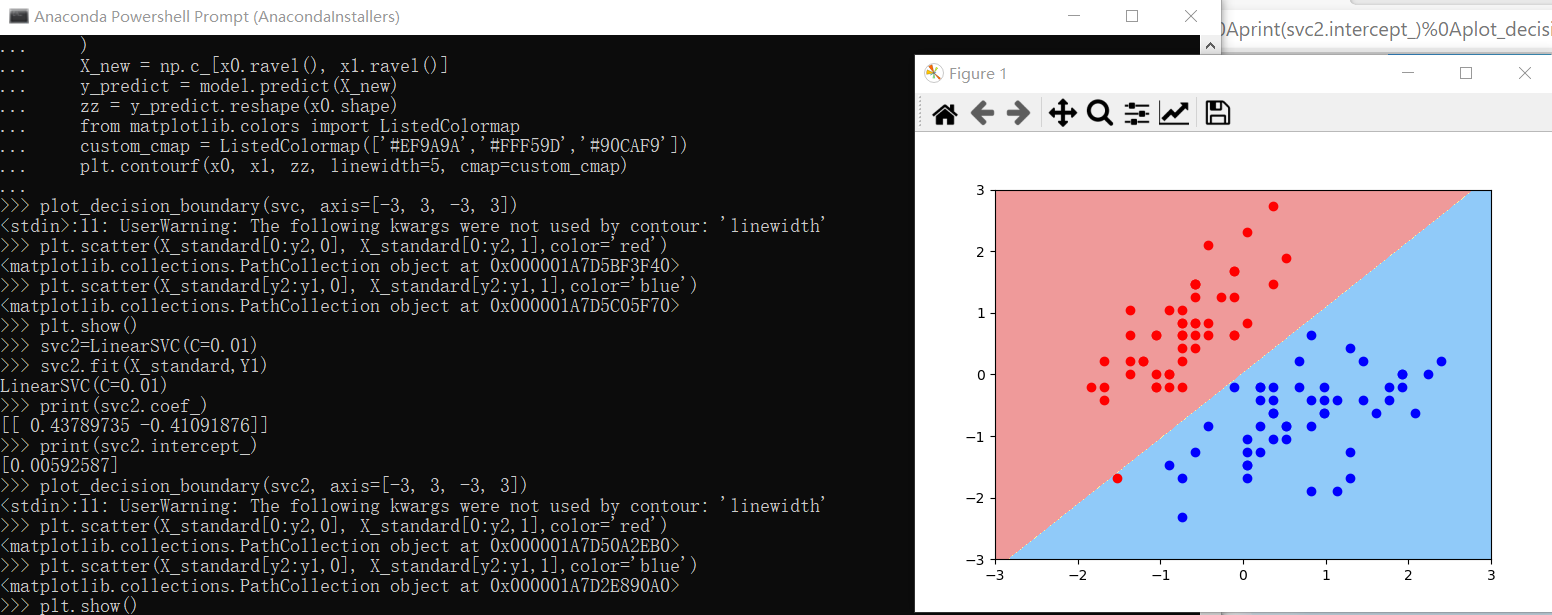This screenshot has width=1552, height=615.
Task: Click the 'plt.contourf(x0, x1, zz...' code line
Action: pos(354,166)
